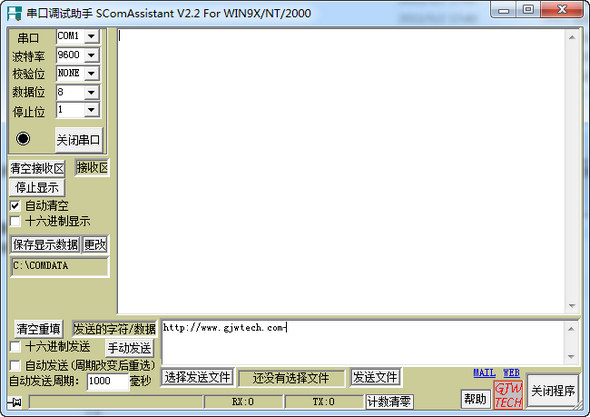Click the 计数清零 button
590x417 pixels.
point(389,402)
